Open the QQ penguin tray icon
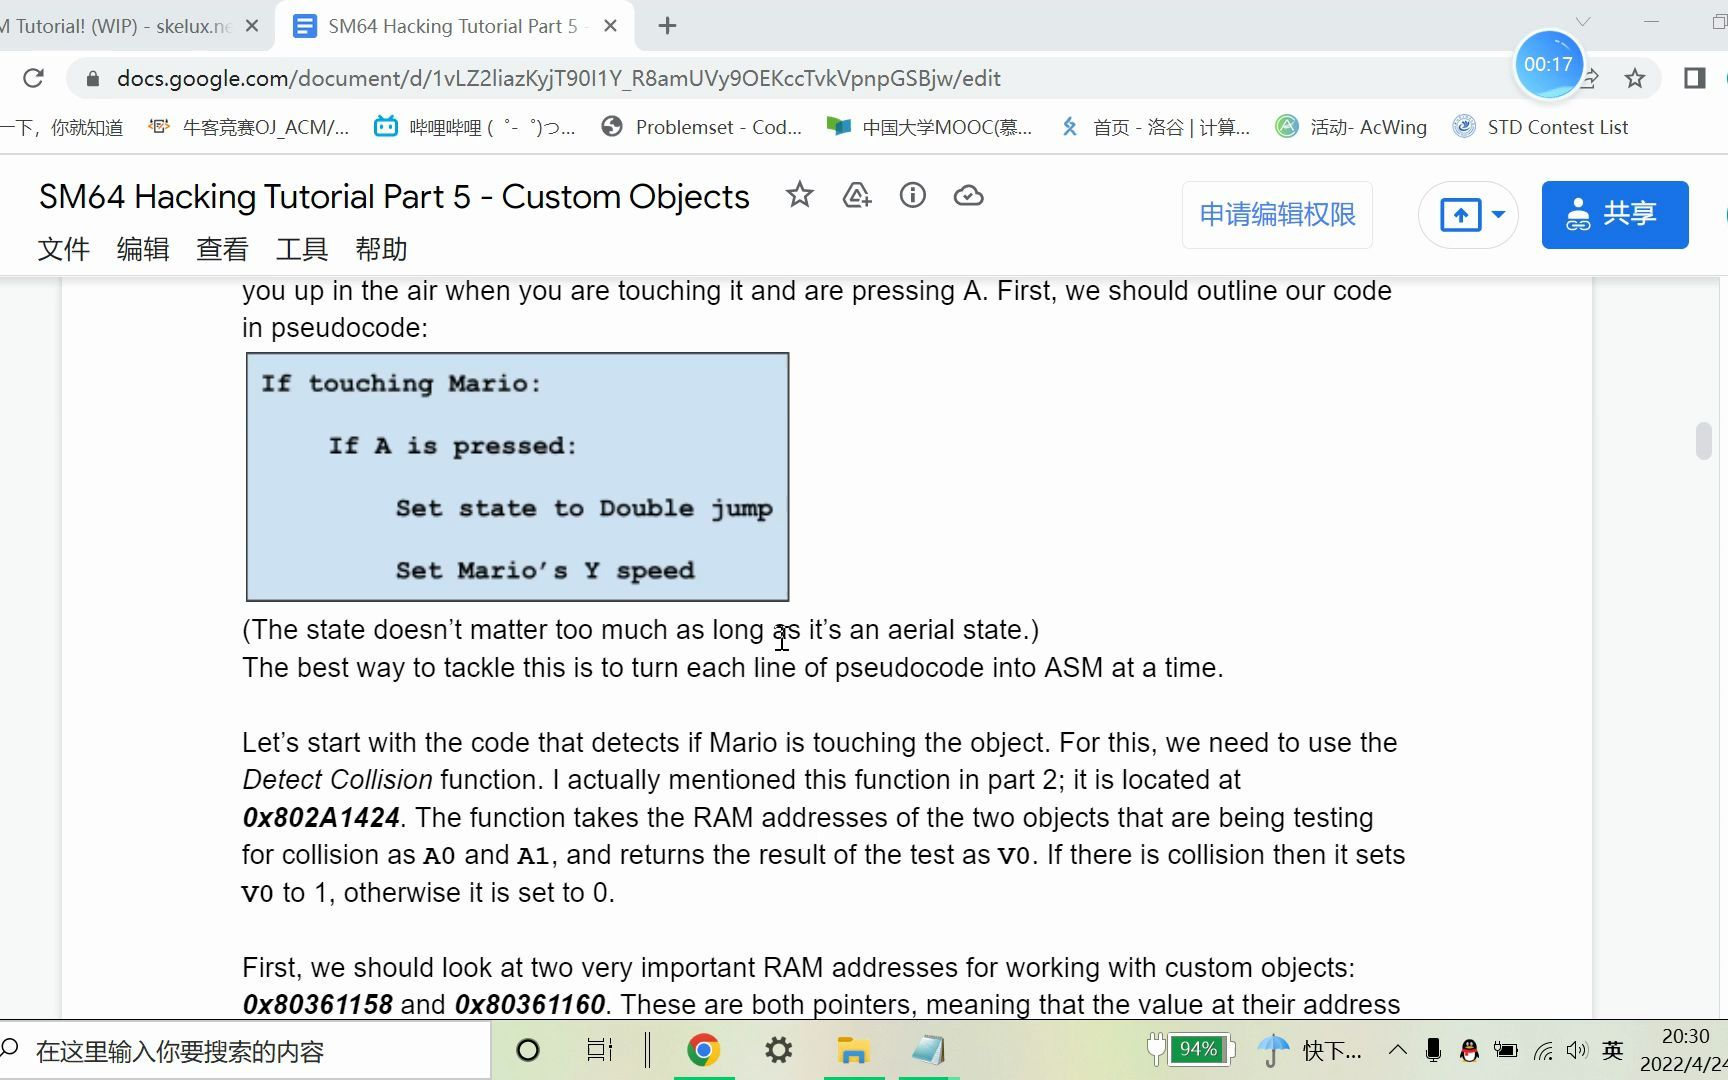 pos(1469,1050)
